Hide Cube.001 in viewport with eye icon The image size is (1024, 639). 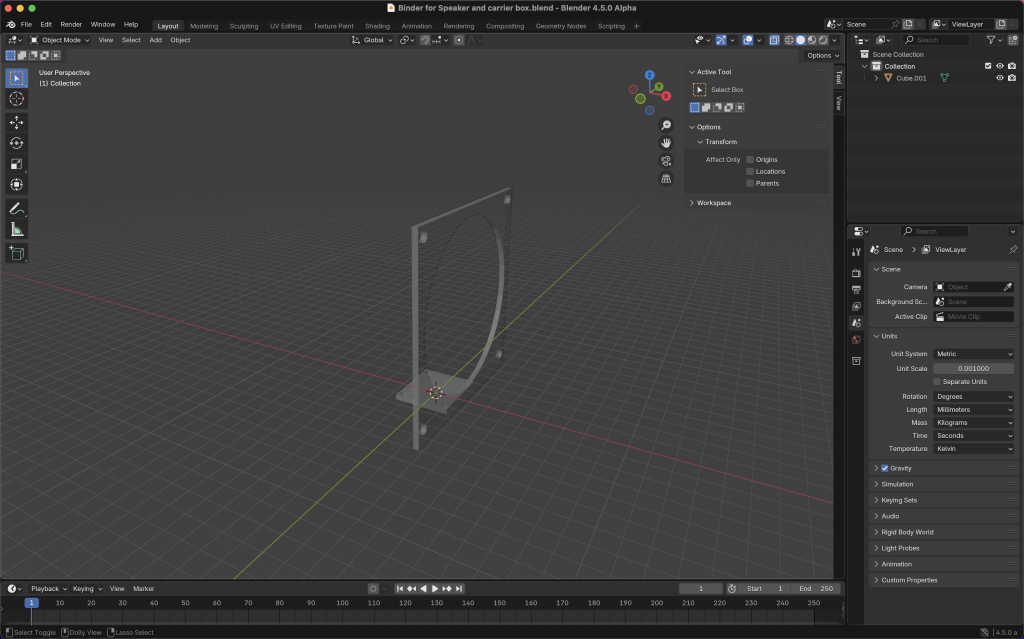[999, 78]
